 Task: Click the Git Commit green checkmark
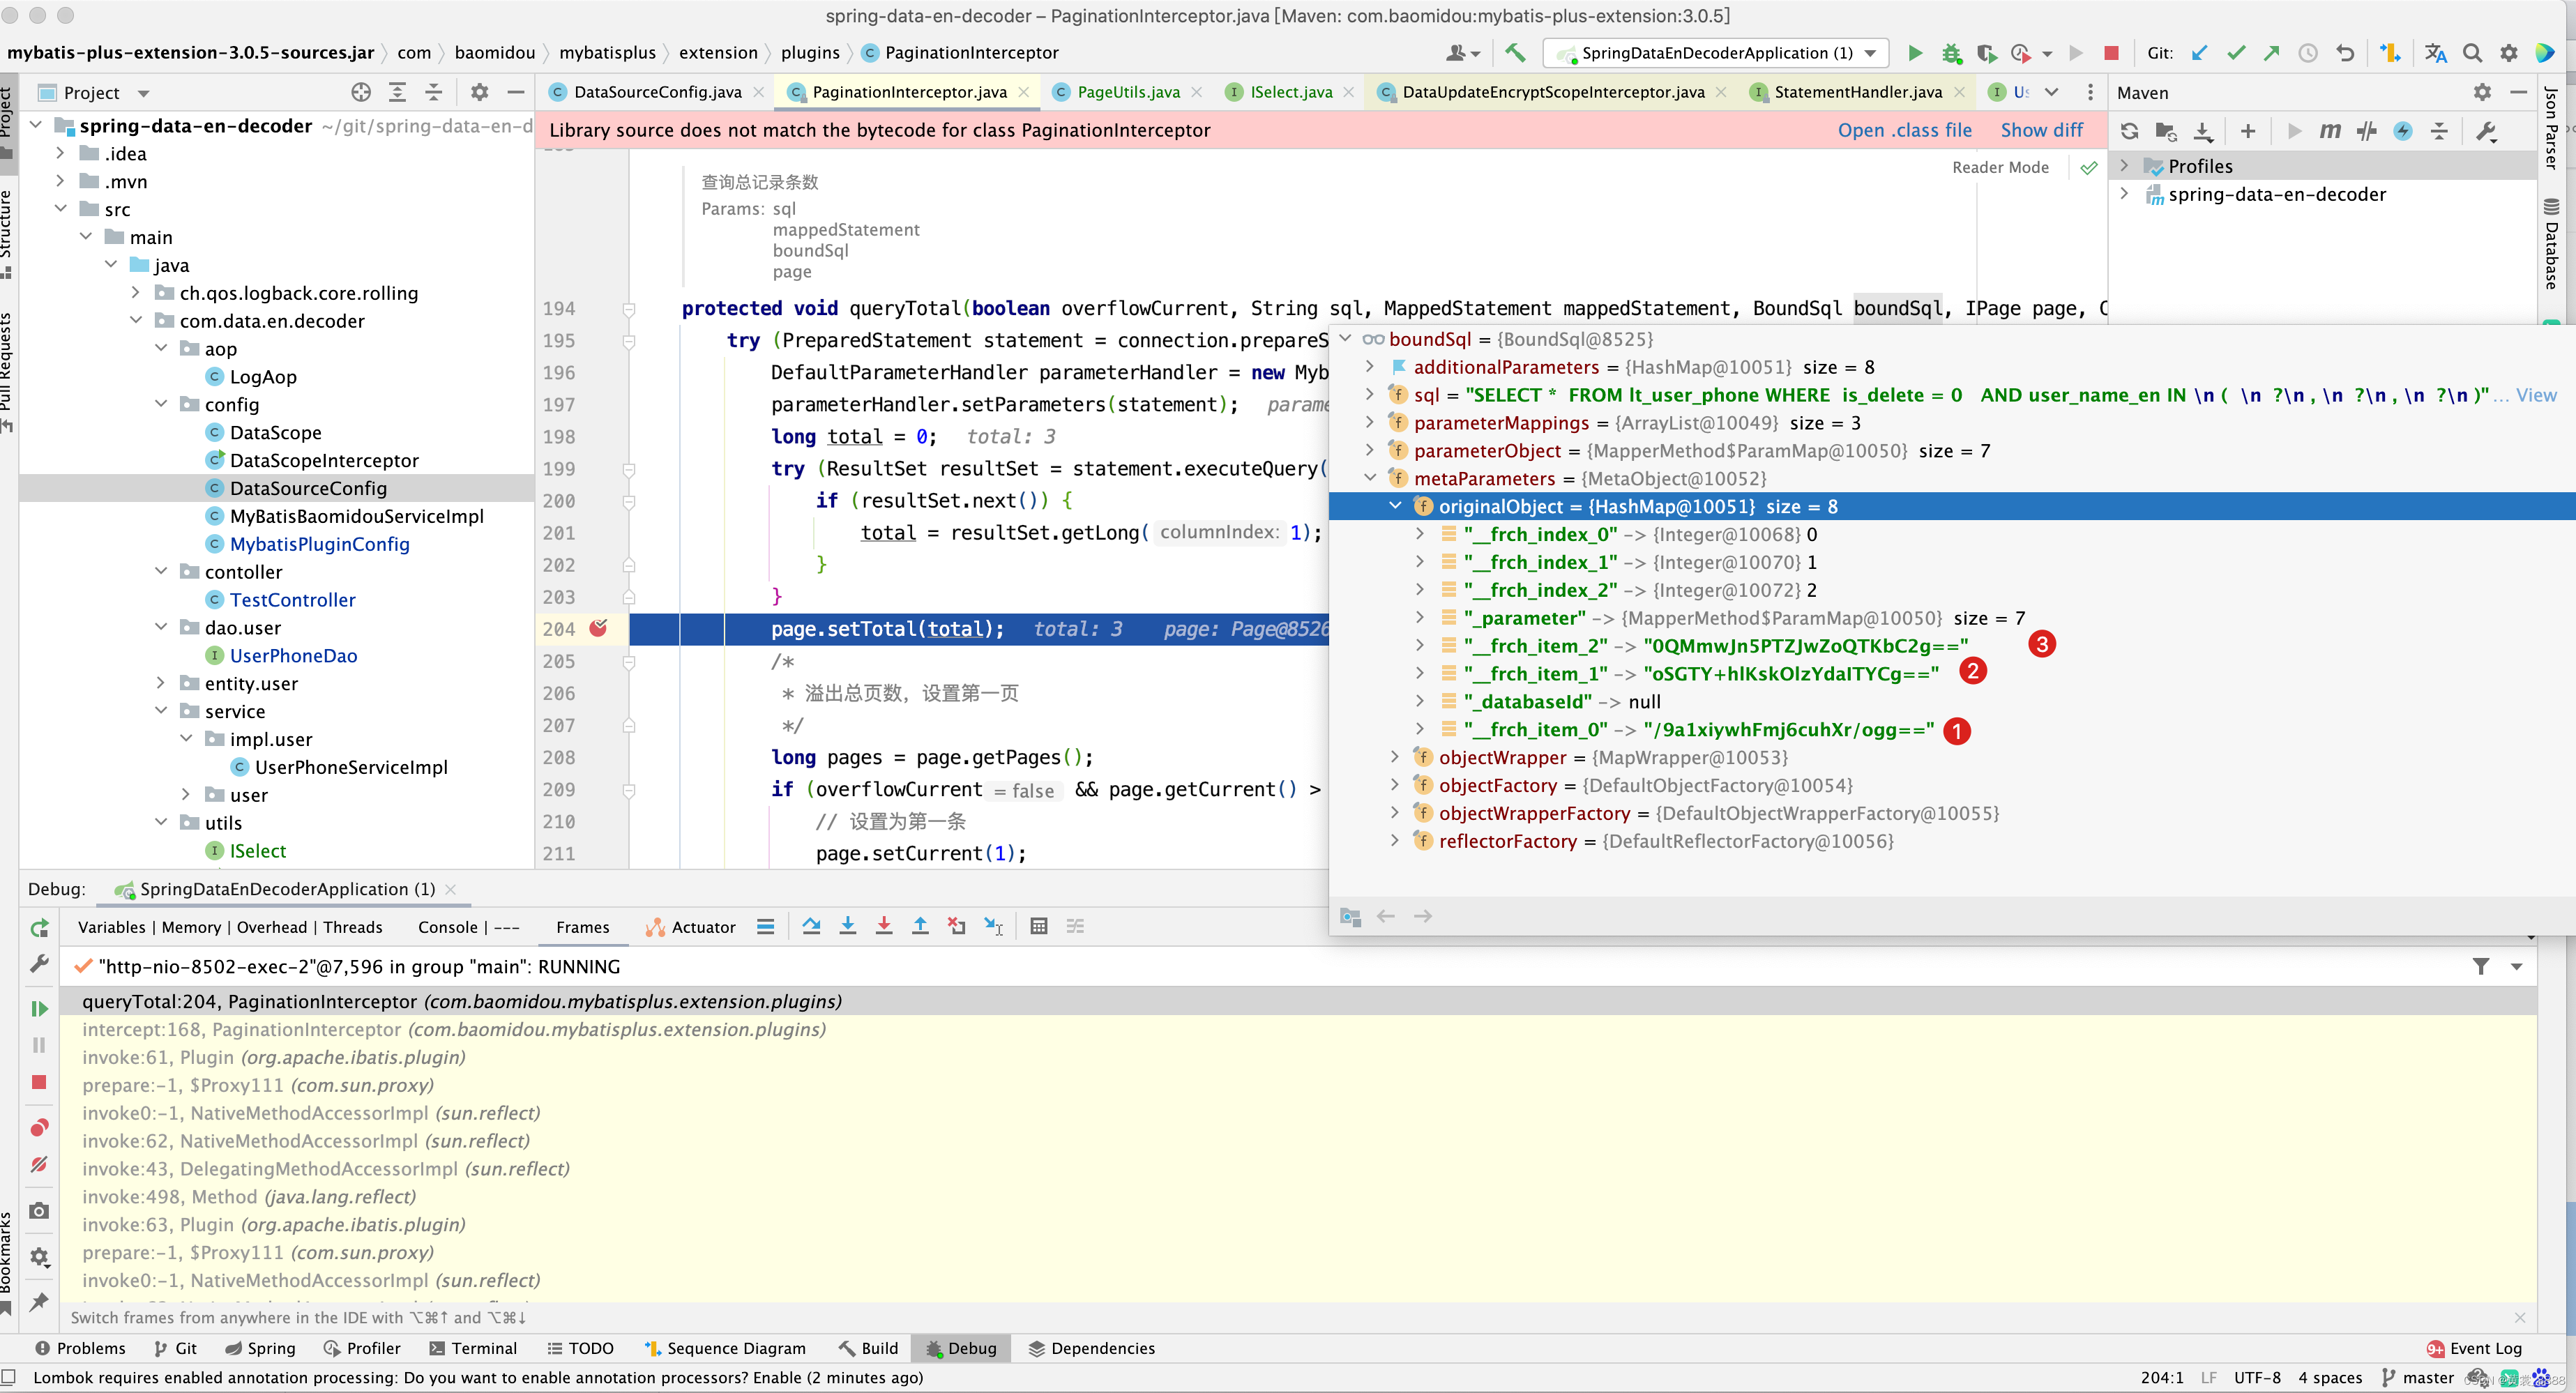(2236, 53)
